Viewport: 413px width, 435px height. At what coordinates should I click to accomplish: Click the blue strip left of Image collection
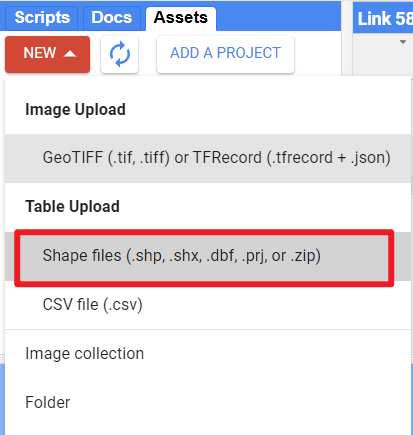coord(2,399)
